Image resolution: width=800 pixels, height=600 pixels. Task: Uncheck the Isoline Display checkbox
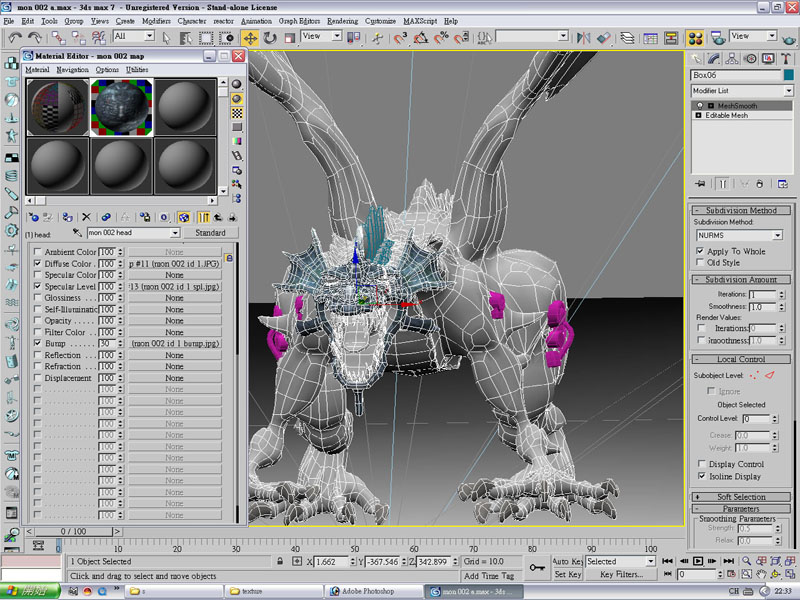702,476
